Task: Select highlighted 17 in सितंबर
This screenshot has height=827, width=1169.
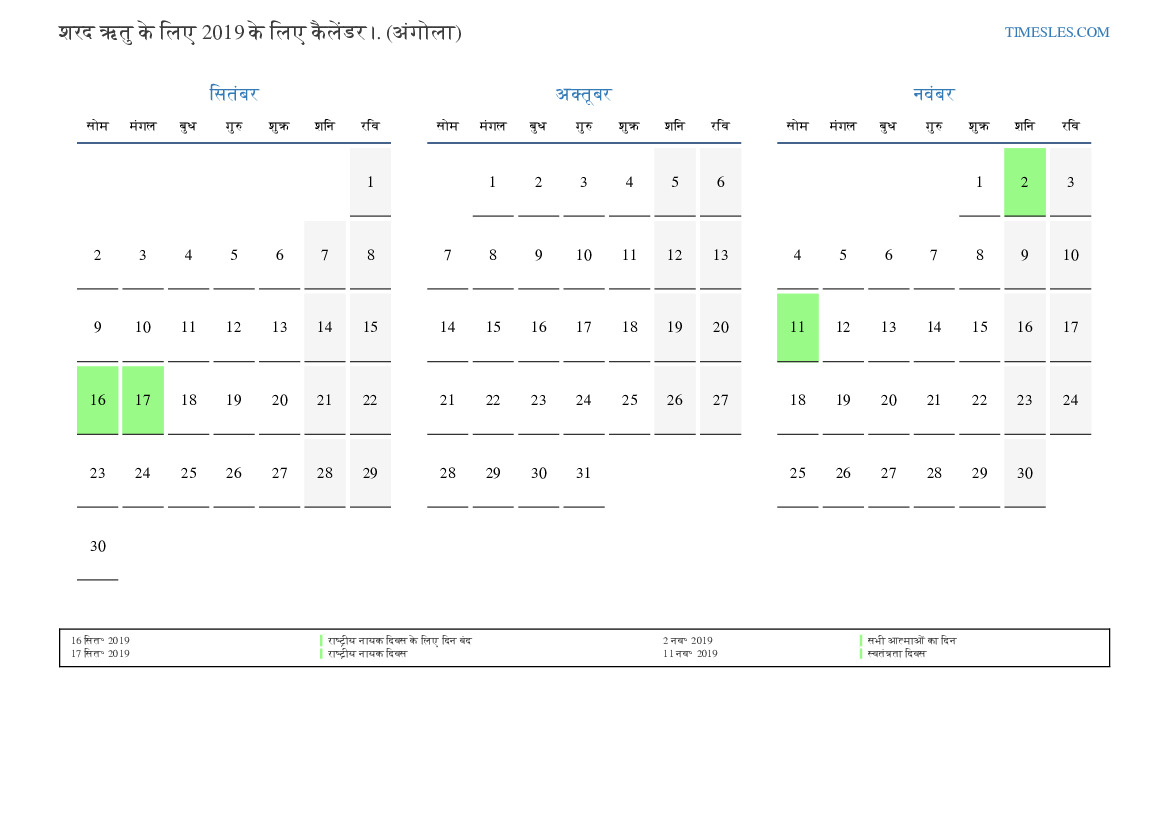Action: pos(143,400)
